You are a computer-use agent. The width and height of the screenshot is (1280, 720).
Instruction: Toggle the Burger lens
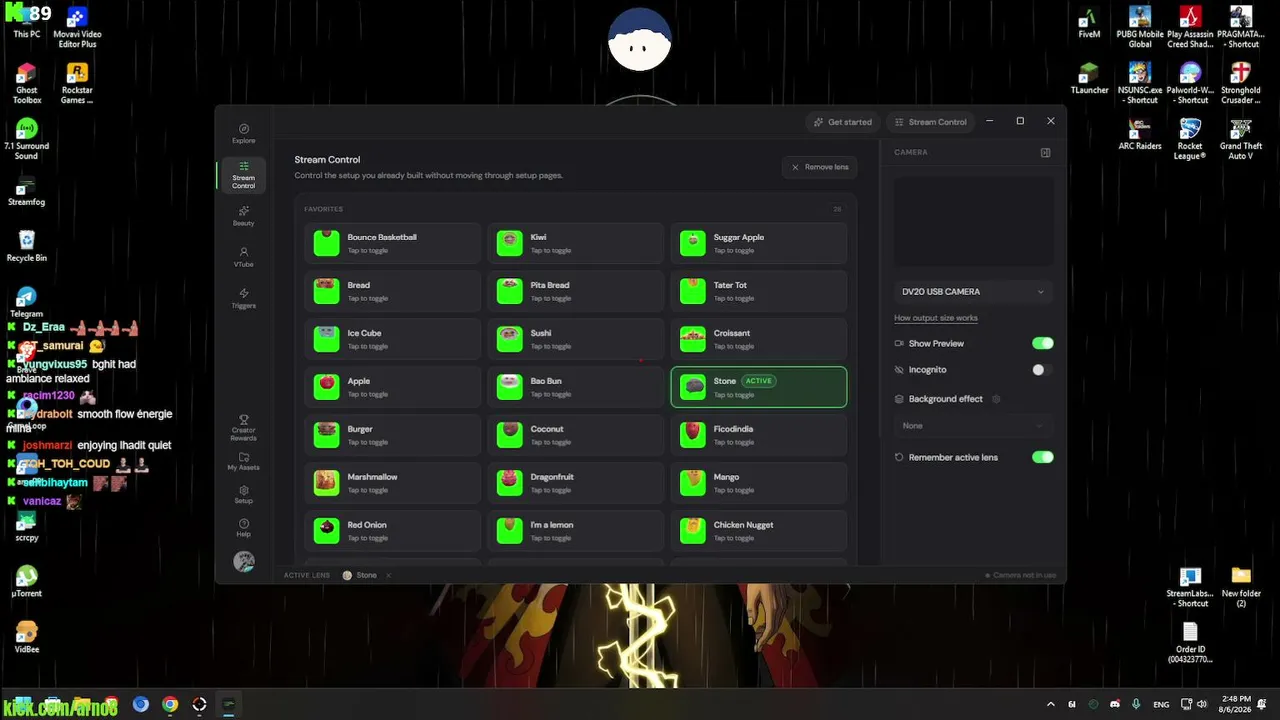pos(393,435)
